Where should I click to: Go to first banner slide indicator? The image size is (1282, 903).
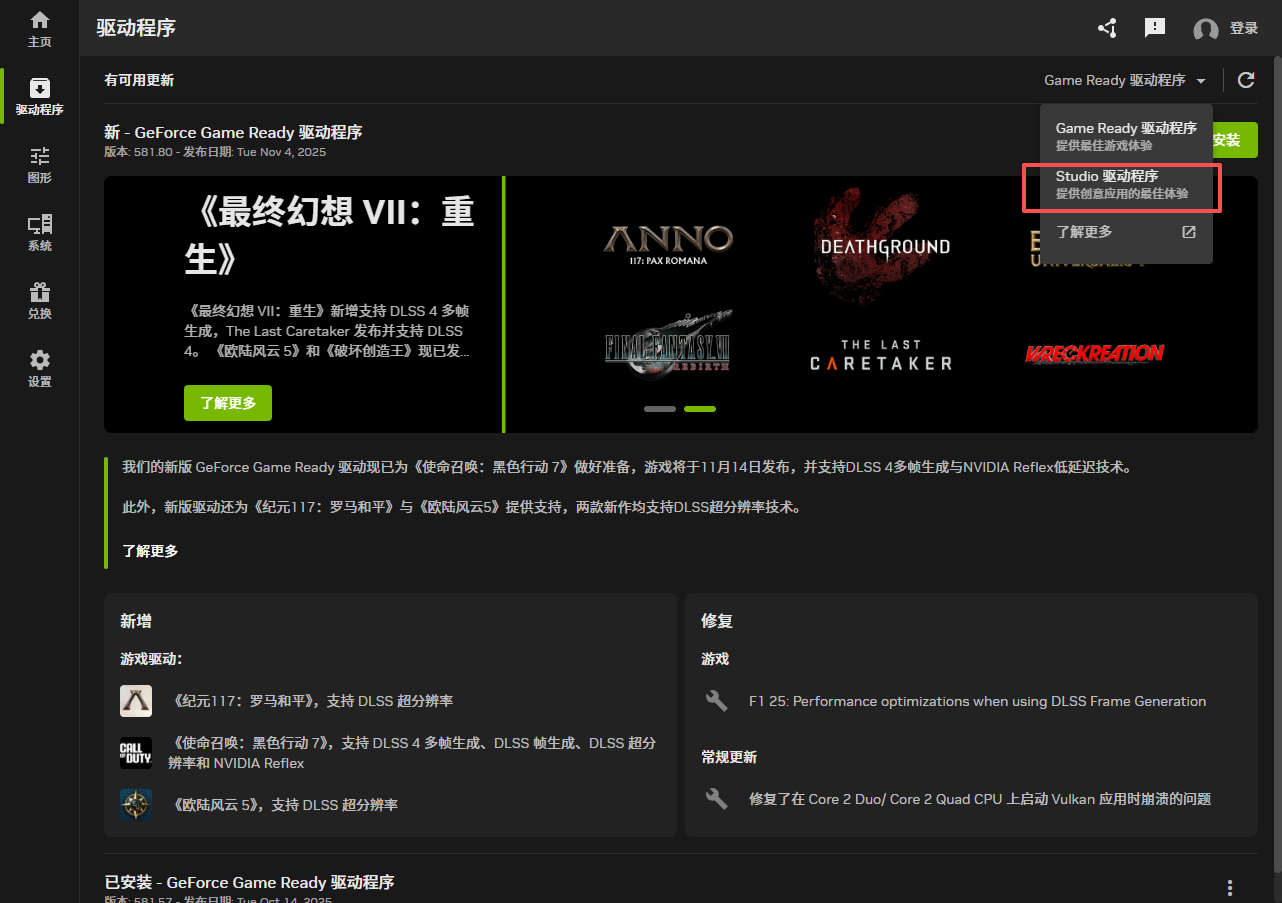click(x=660, y=408)
